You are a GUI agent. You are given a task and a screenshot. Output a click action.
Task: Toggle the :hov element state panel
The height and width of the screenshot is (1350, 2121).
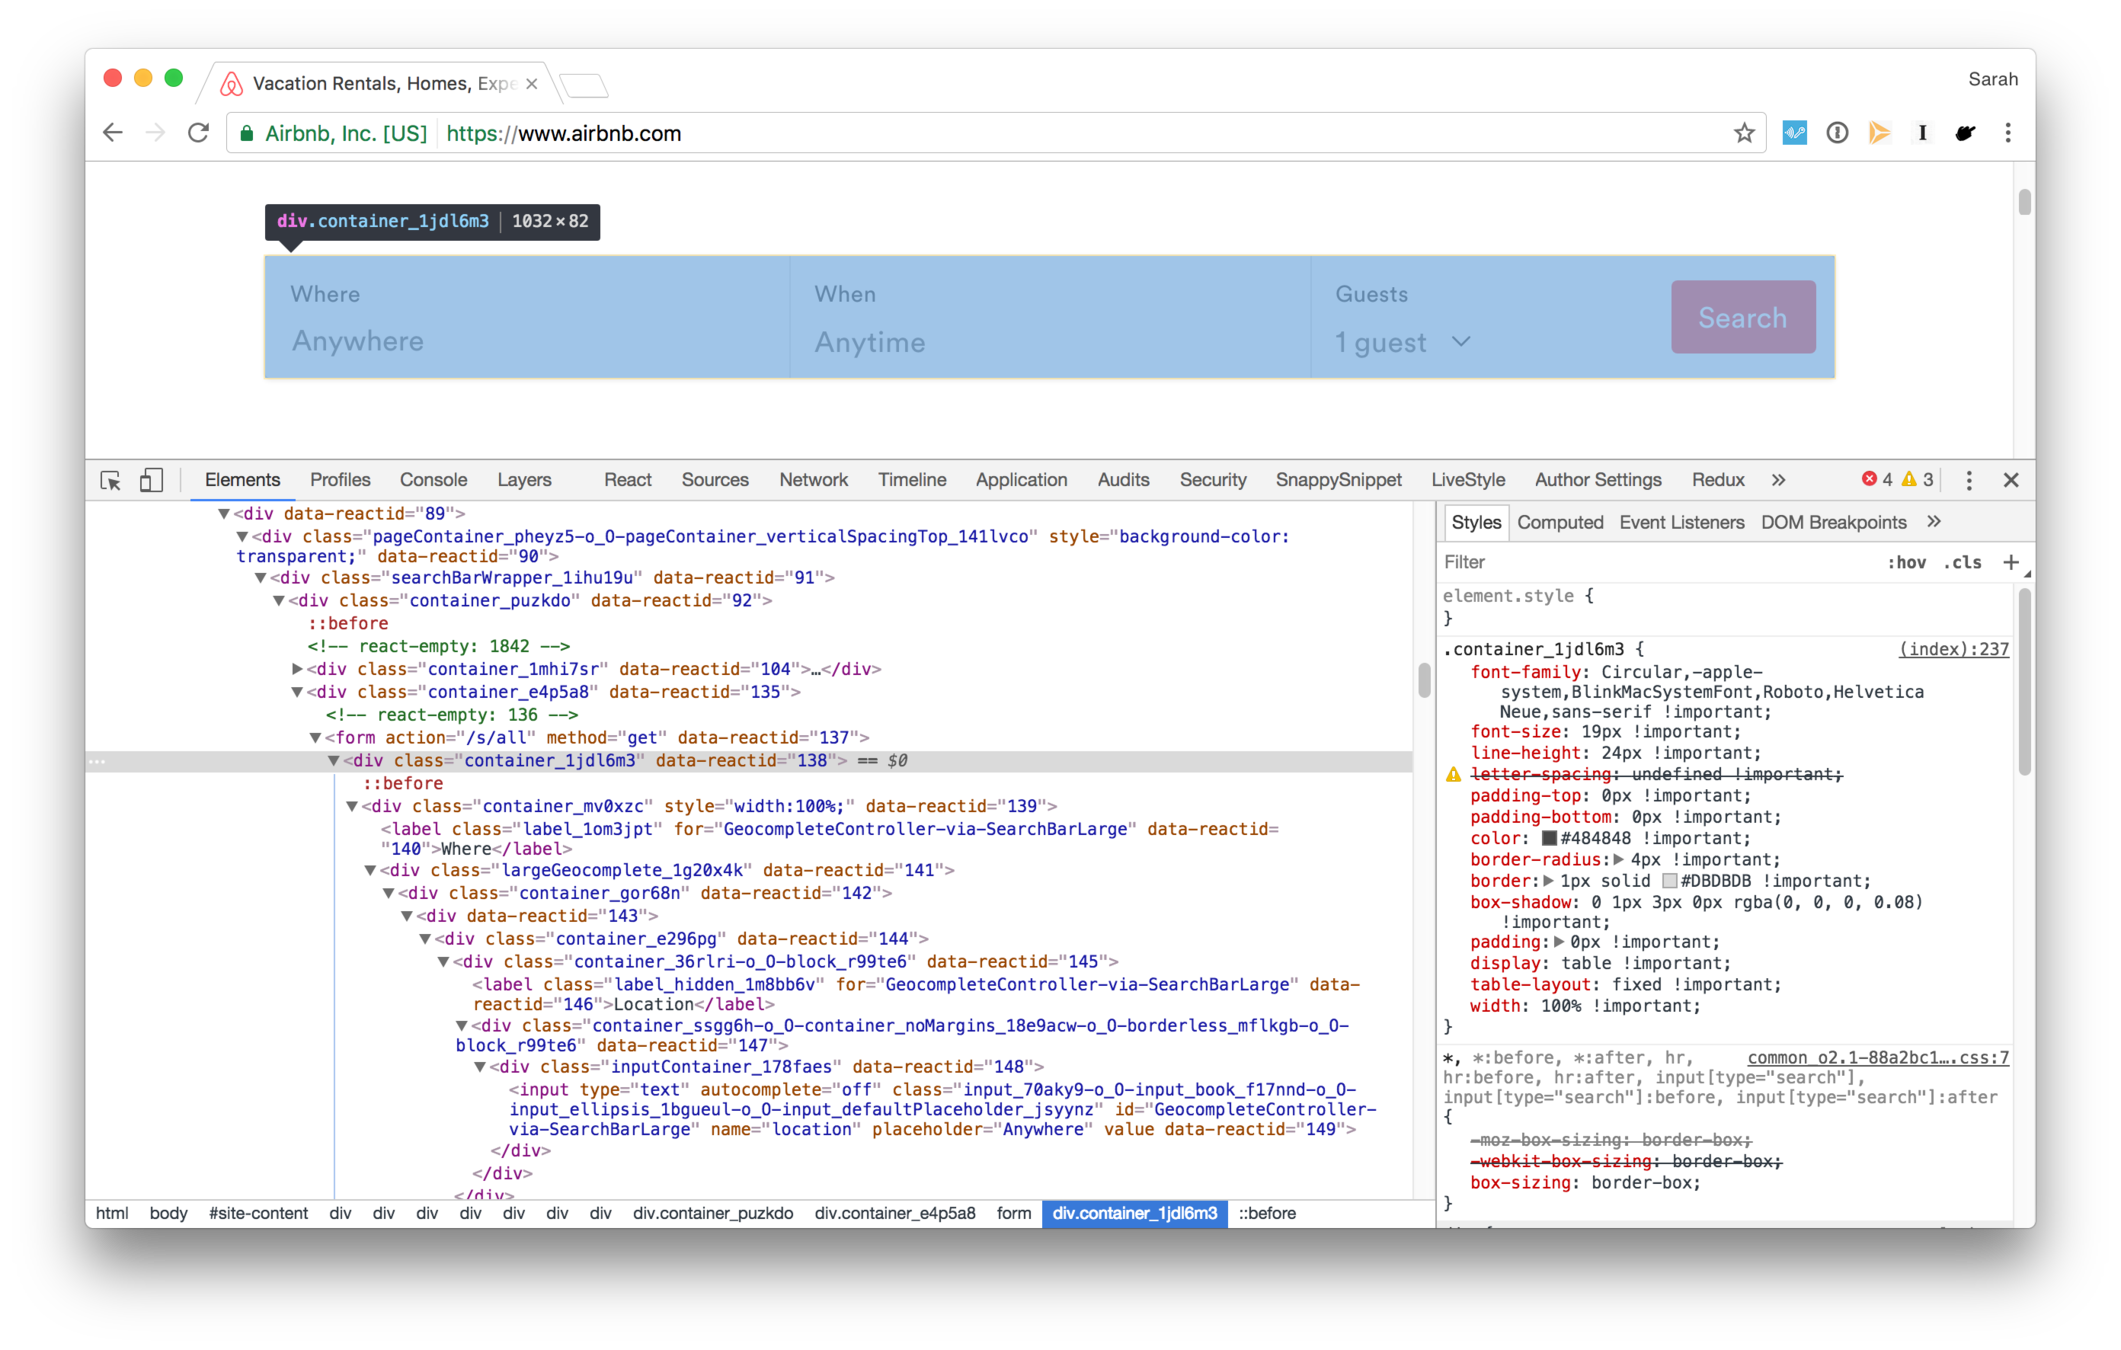pyautogui.click(x=1906, y=562)
